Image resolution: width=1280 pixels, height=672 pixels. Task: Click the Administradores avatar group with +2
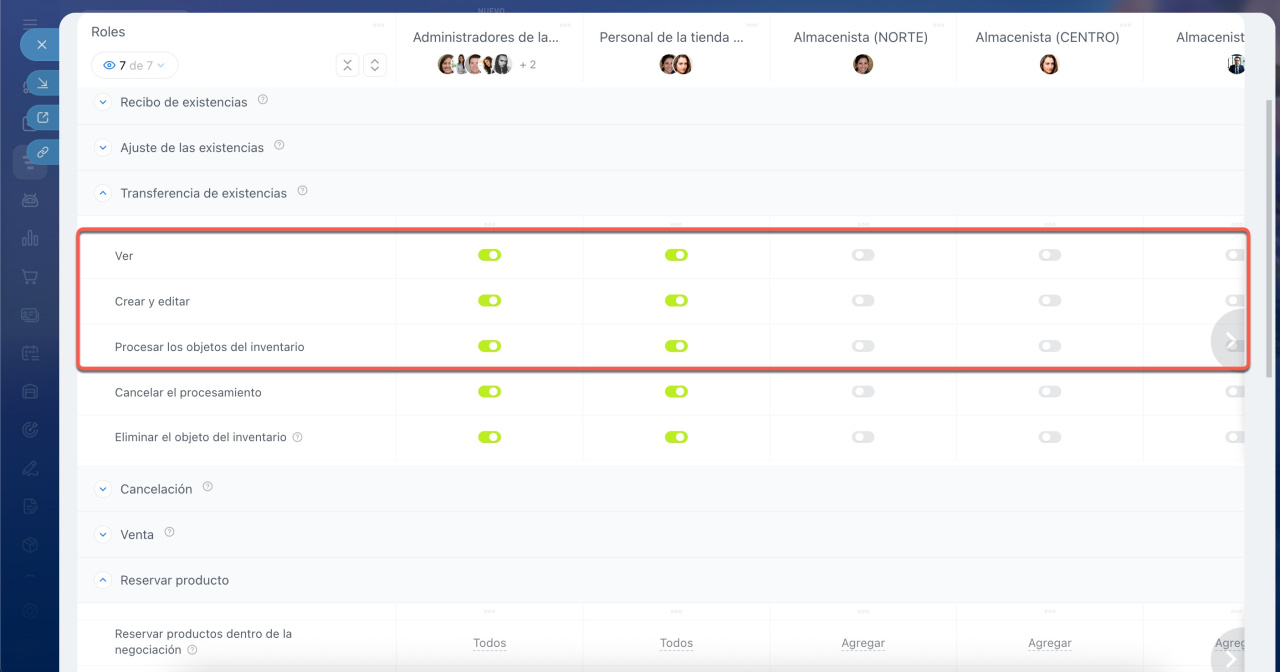coord(487,65)
